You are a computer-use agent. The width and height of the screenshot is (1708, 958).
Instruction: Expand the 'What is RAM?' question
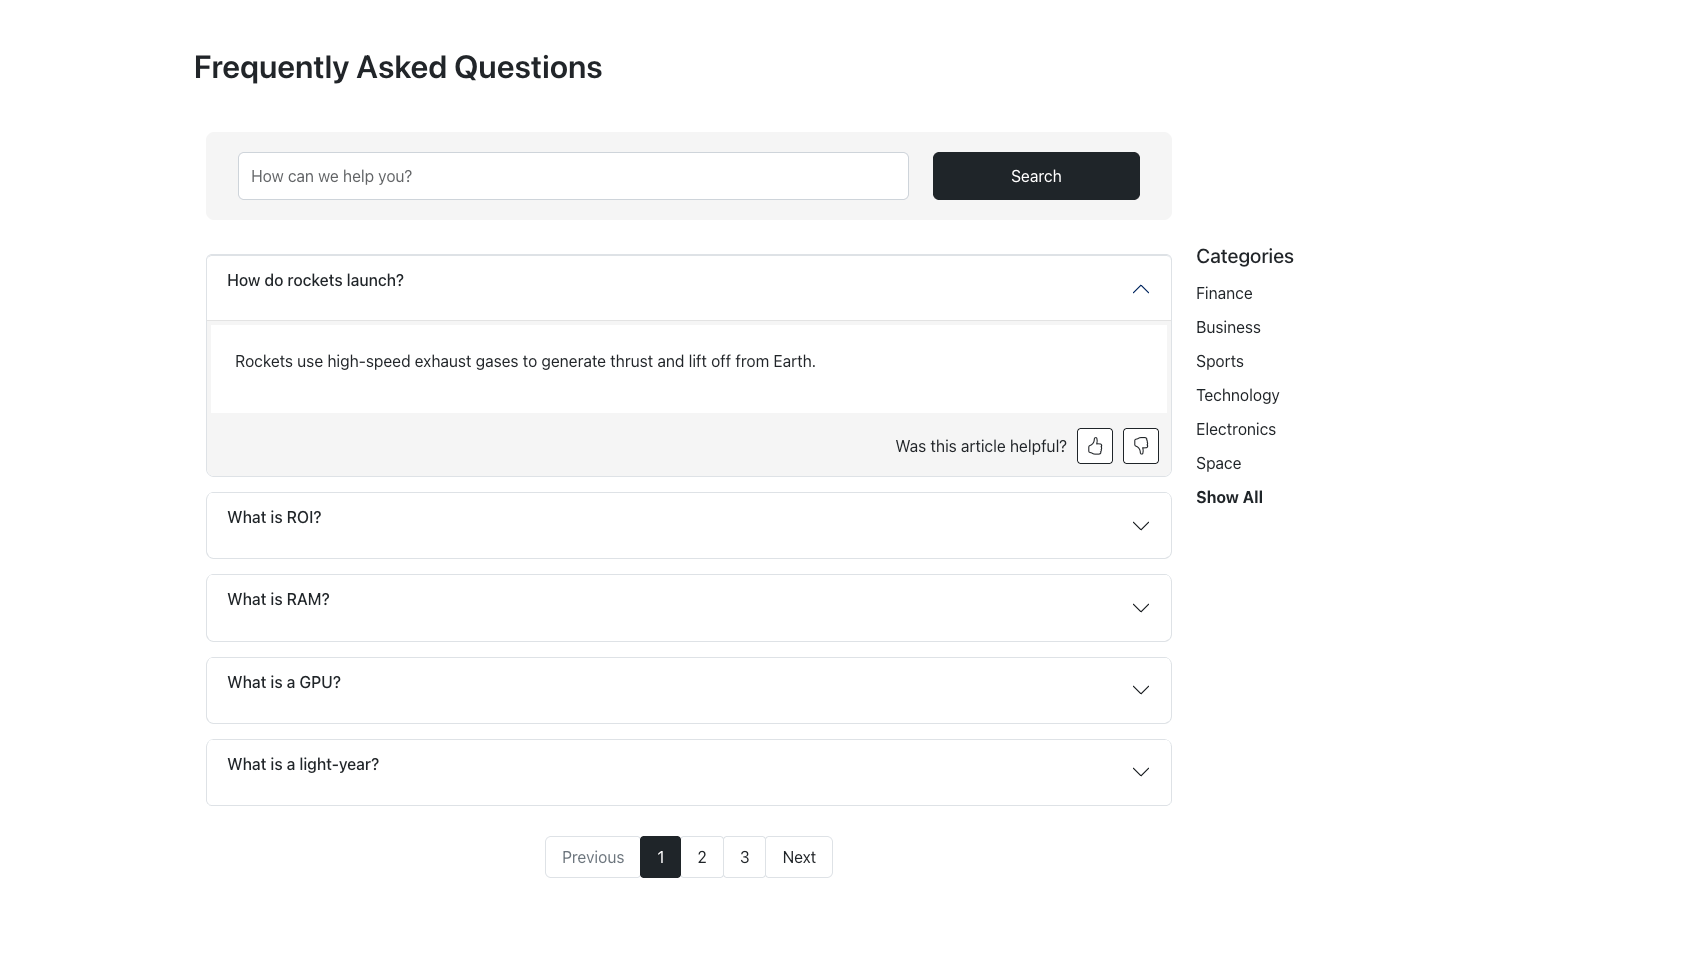(x=688, y=607)
